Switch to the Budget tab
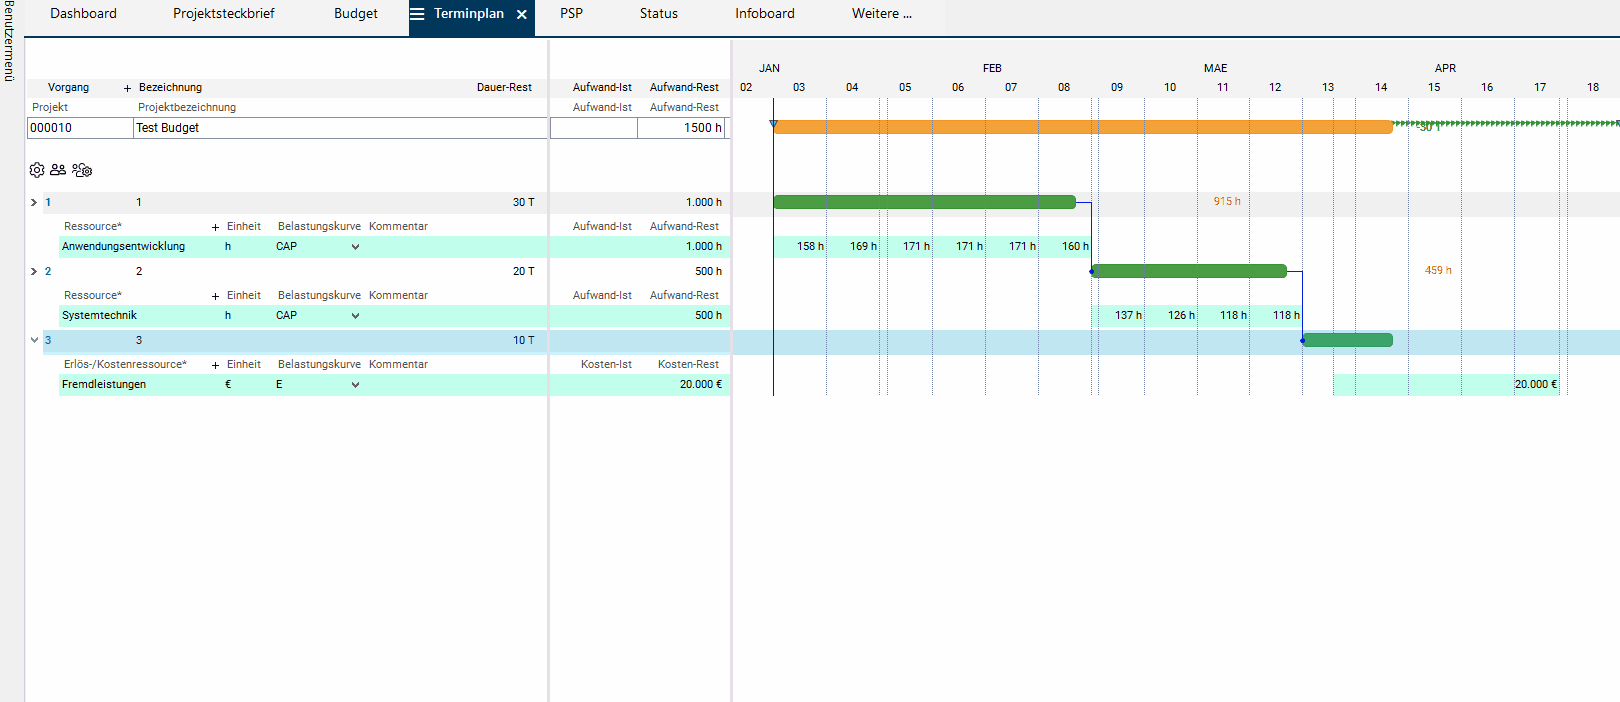This screenshot has height=702, width=1620. [x=355, y=14]
